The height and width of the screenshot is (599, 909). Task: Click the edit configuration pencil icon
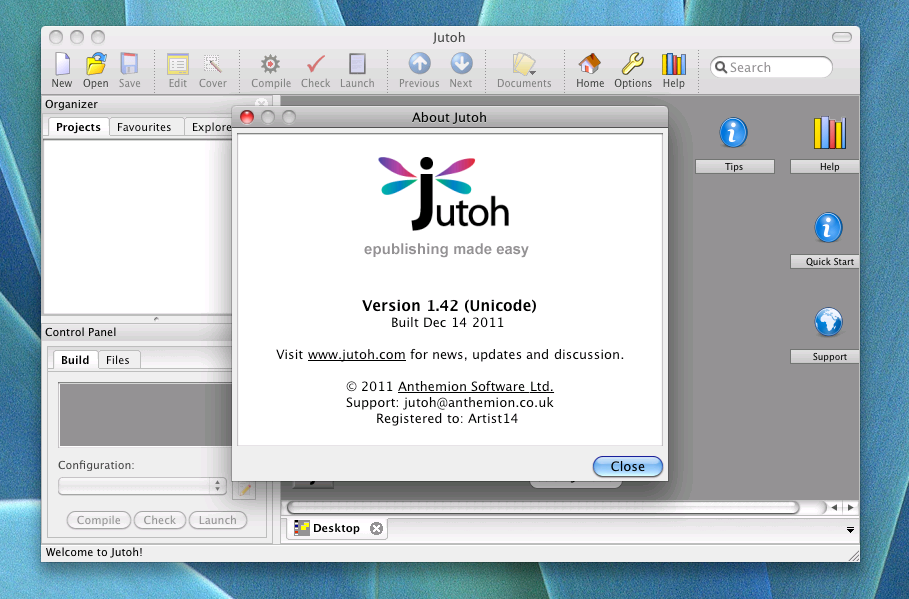coord(245,489)
